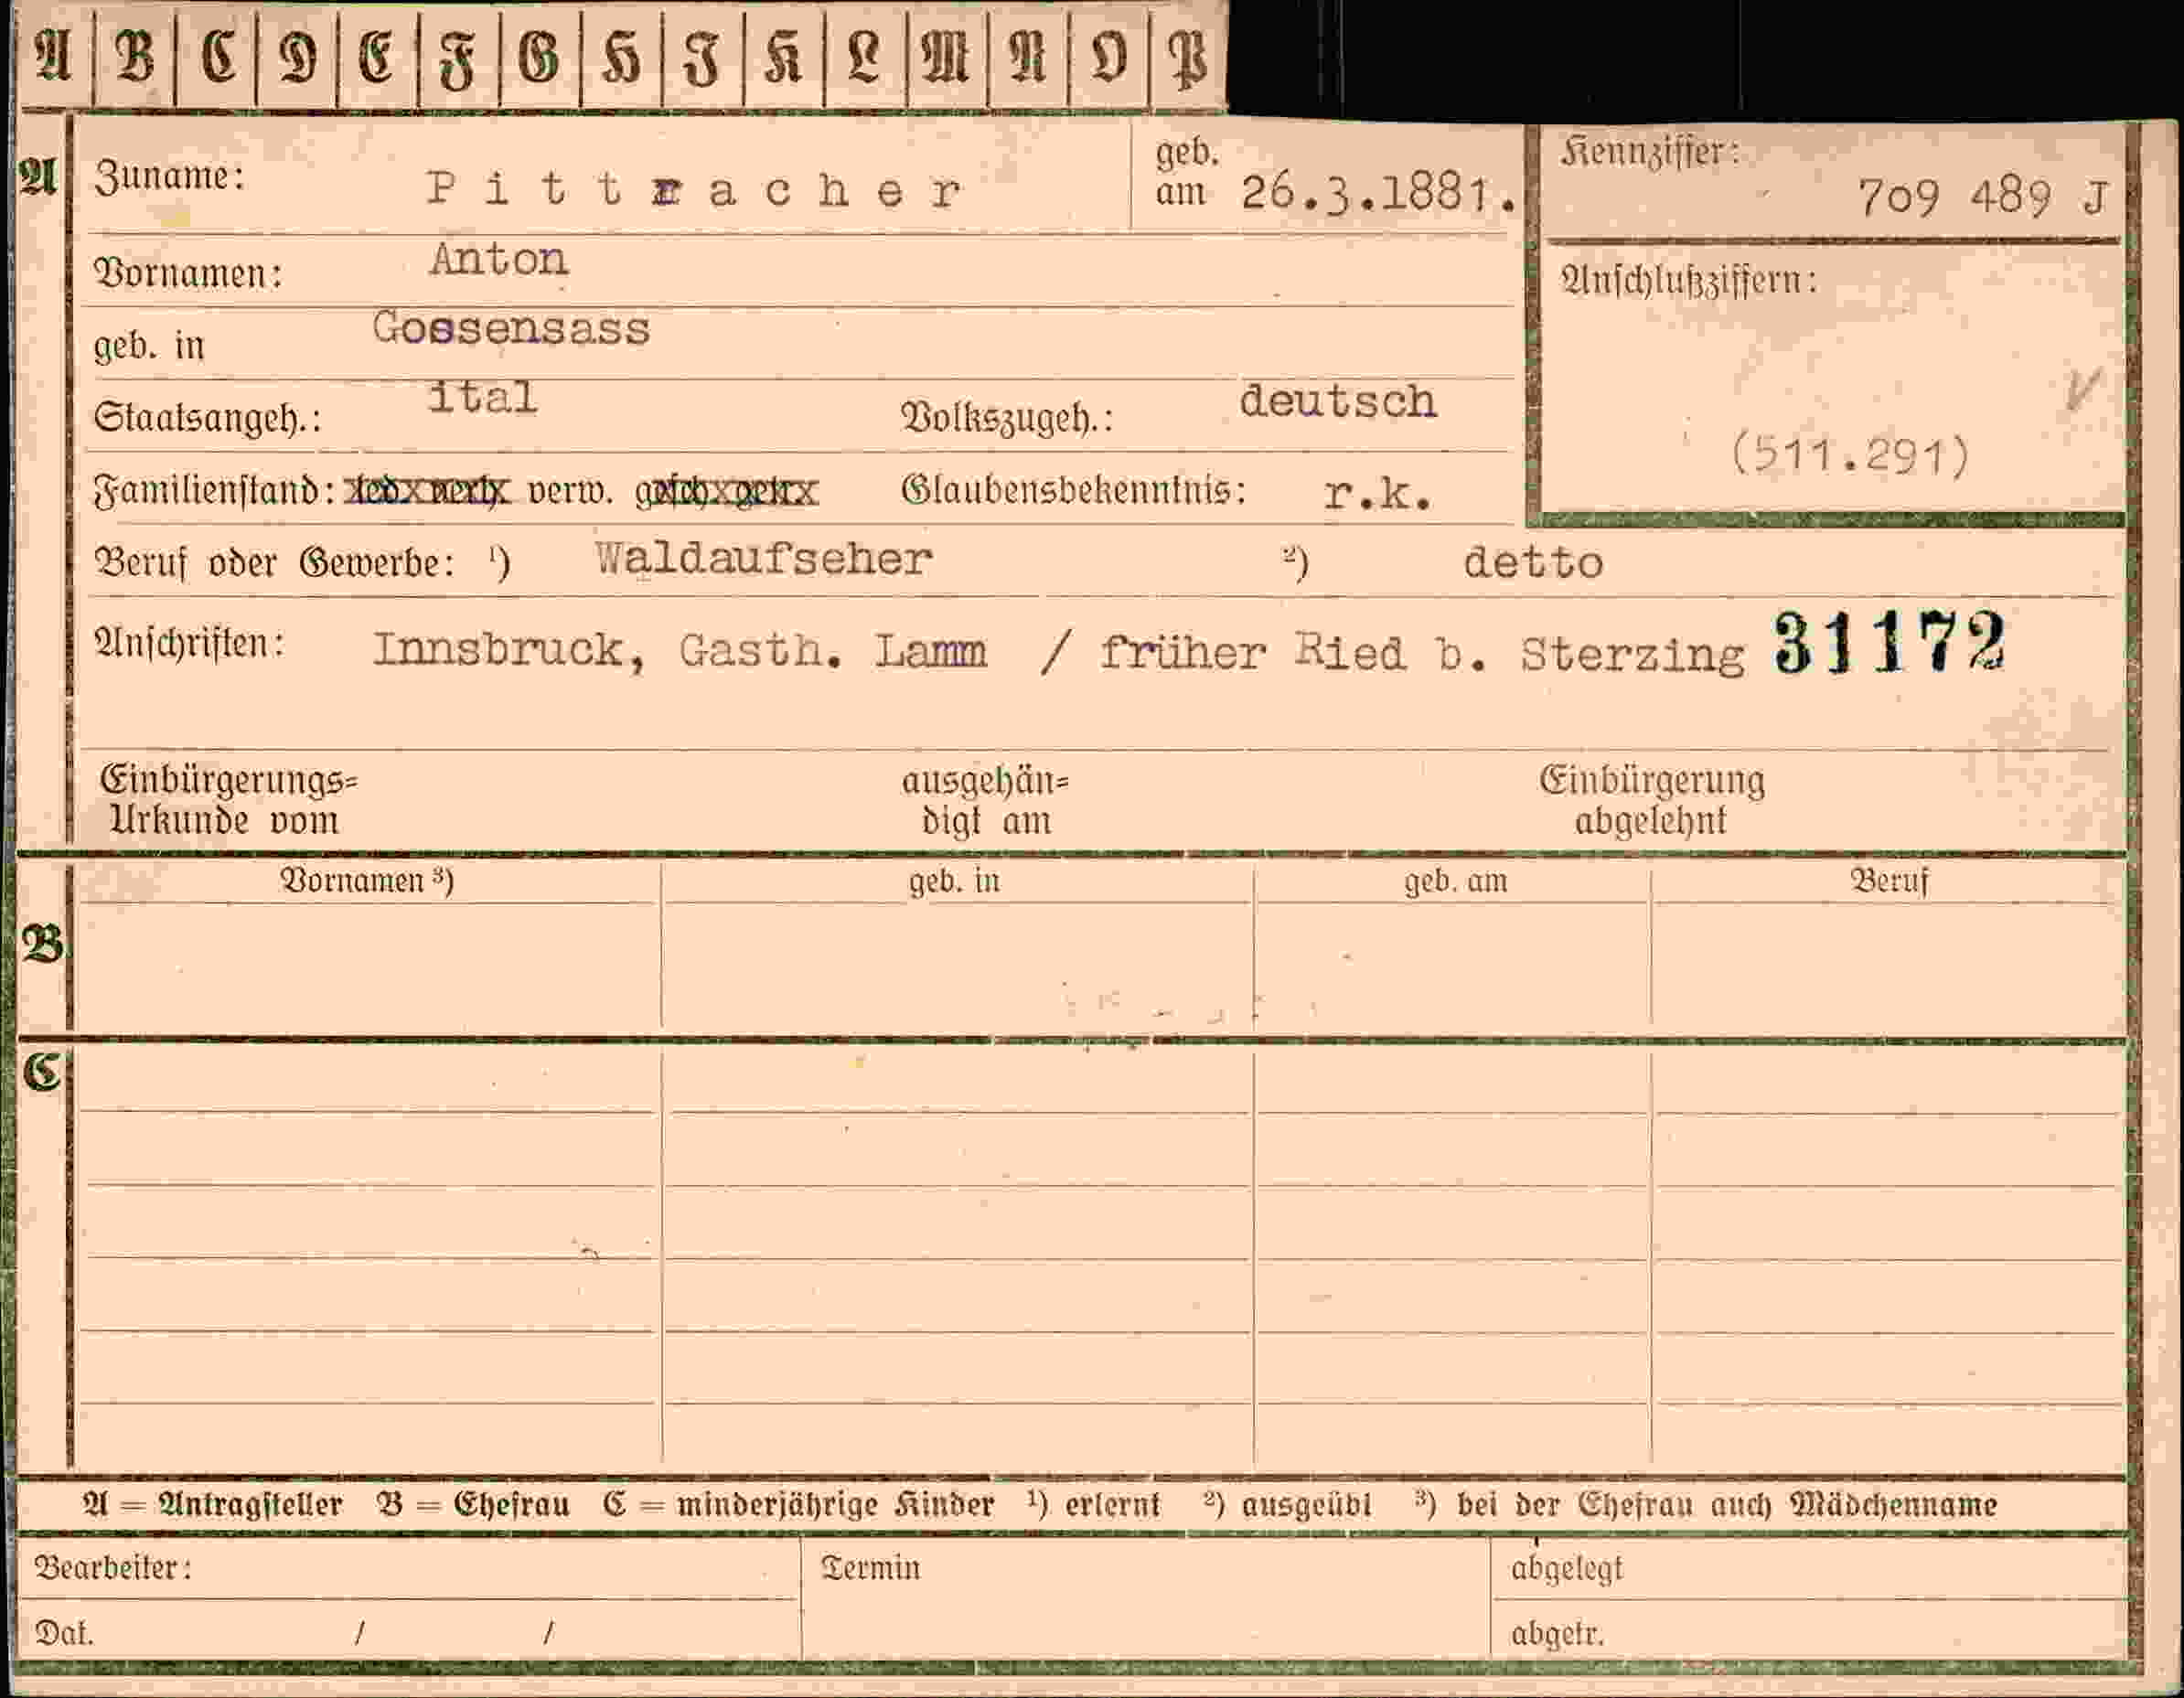Click the stamped number '31172'
Screen dimensions: 2184x1698
pos(1891,643)
